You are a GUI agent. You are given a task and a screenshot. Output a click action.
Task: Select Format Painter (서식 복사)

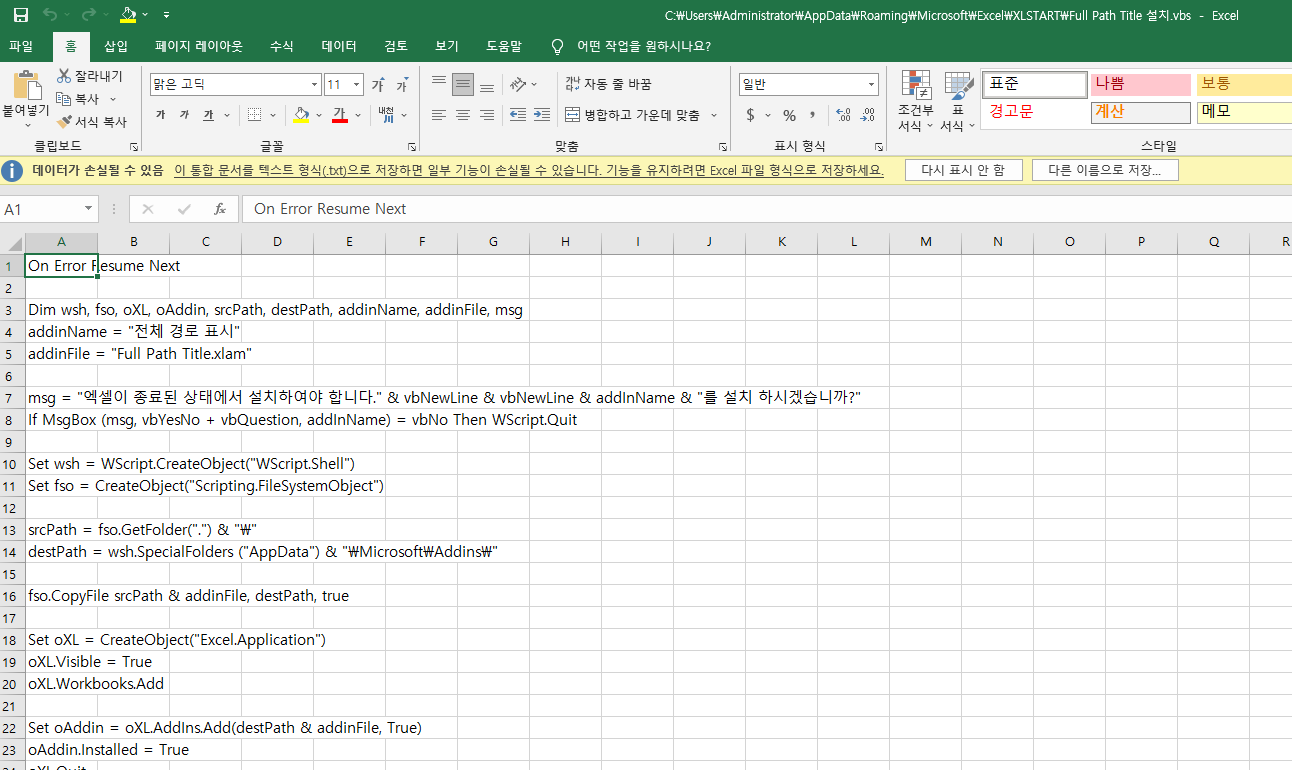click(x=92, y=122)
